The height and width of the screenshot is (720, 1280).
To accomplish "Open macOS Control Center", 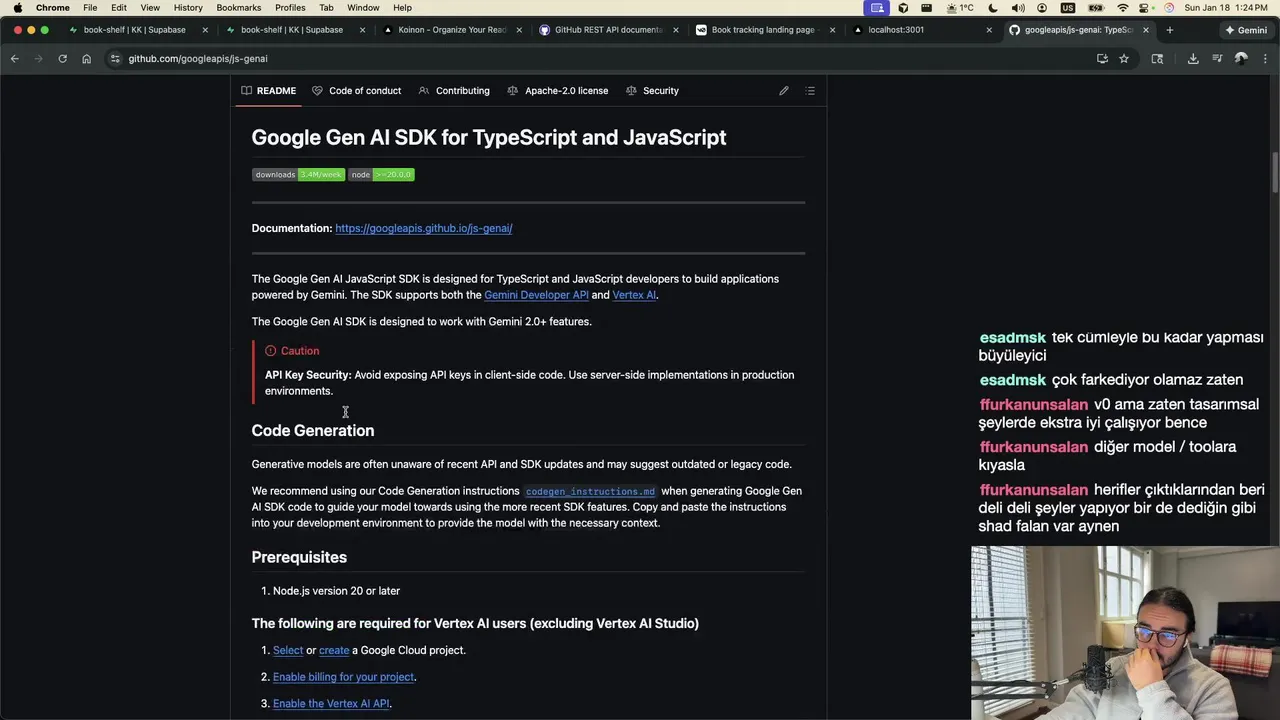I will [x=1146, y=7].
